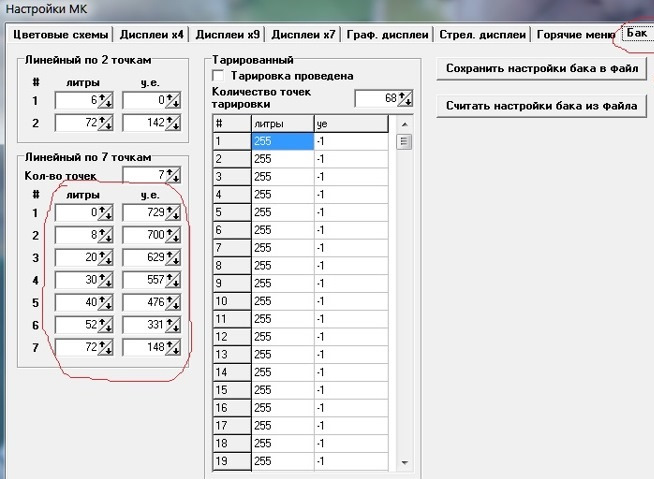654x479 pixels.
Task: Switch to the Цветовые схемы tab
Action: point(60,34)
